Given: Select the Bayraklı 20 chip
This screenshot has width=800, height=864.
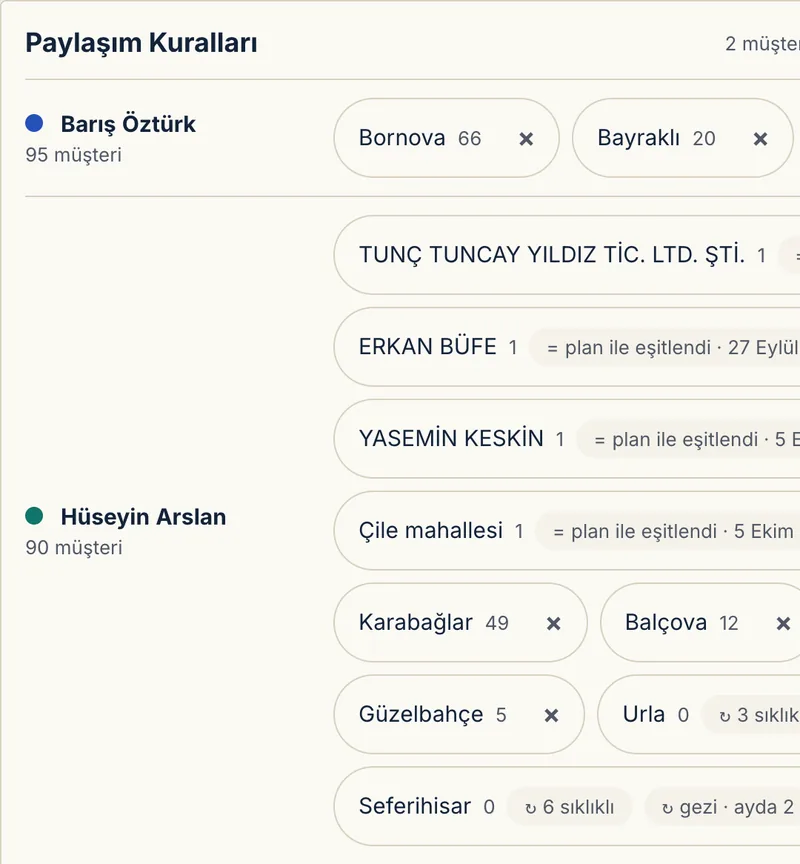Looking at the screenshot, I should tap(682, 138).
